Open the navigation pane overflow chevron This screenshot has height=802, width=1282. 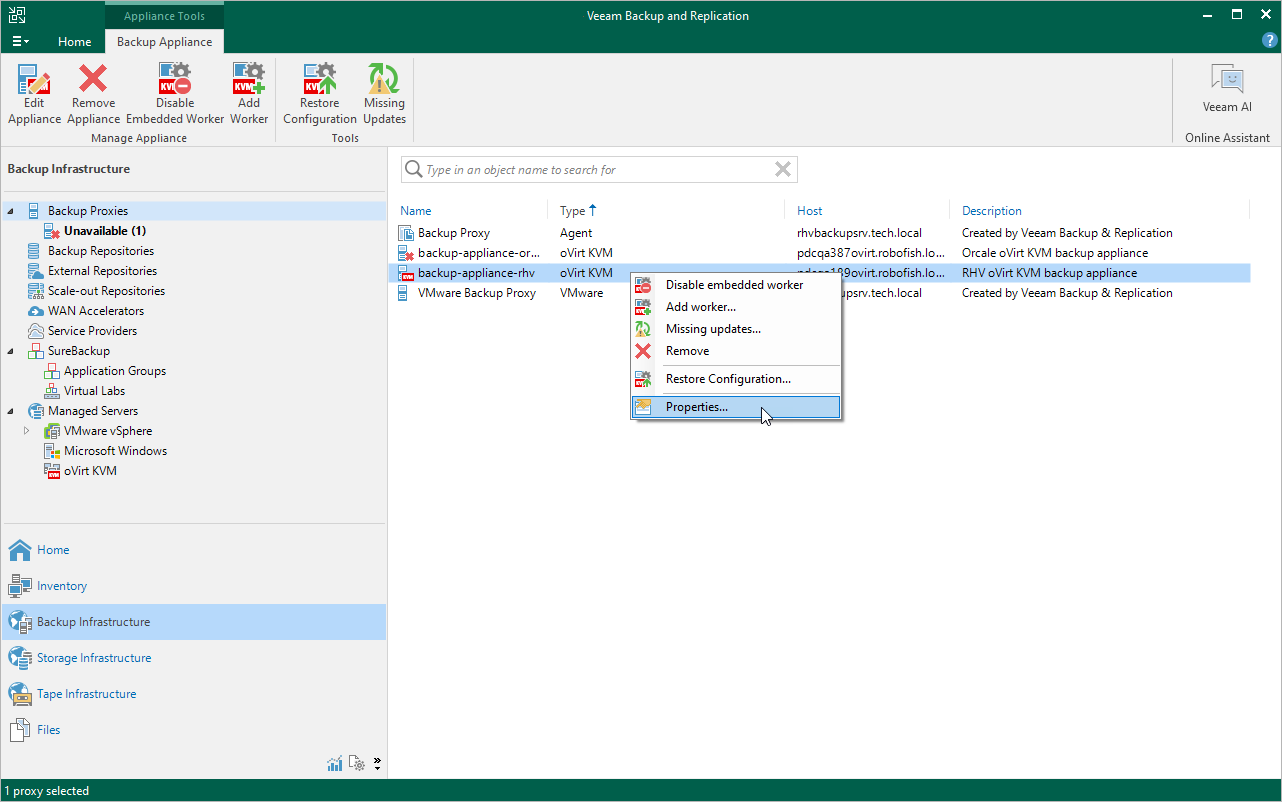tap(377, 764)
